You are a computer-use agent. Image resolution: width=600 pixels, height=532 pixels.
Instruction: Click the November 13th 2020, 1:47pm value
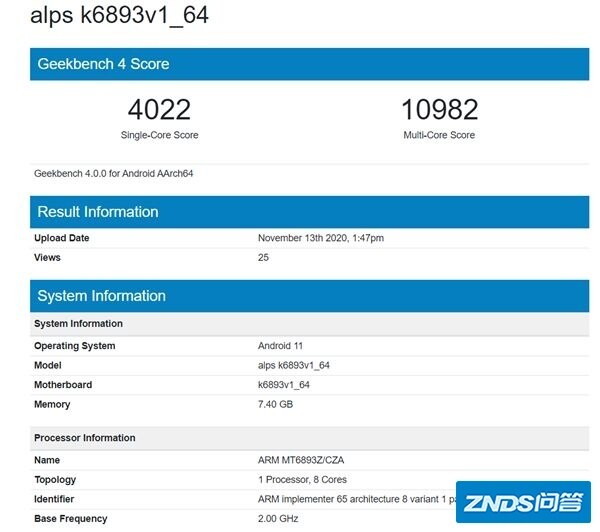321,238
